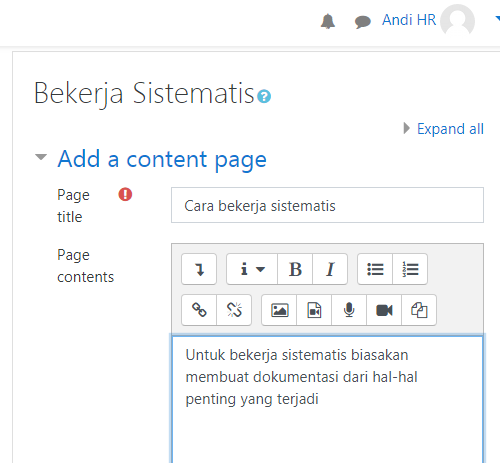
Task: Insert media file icon
Action: point(314,310)
